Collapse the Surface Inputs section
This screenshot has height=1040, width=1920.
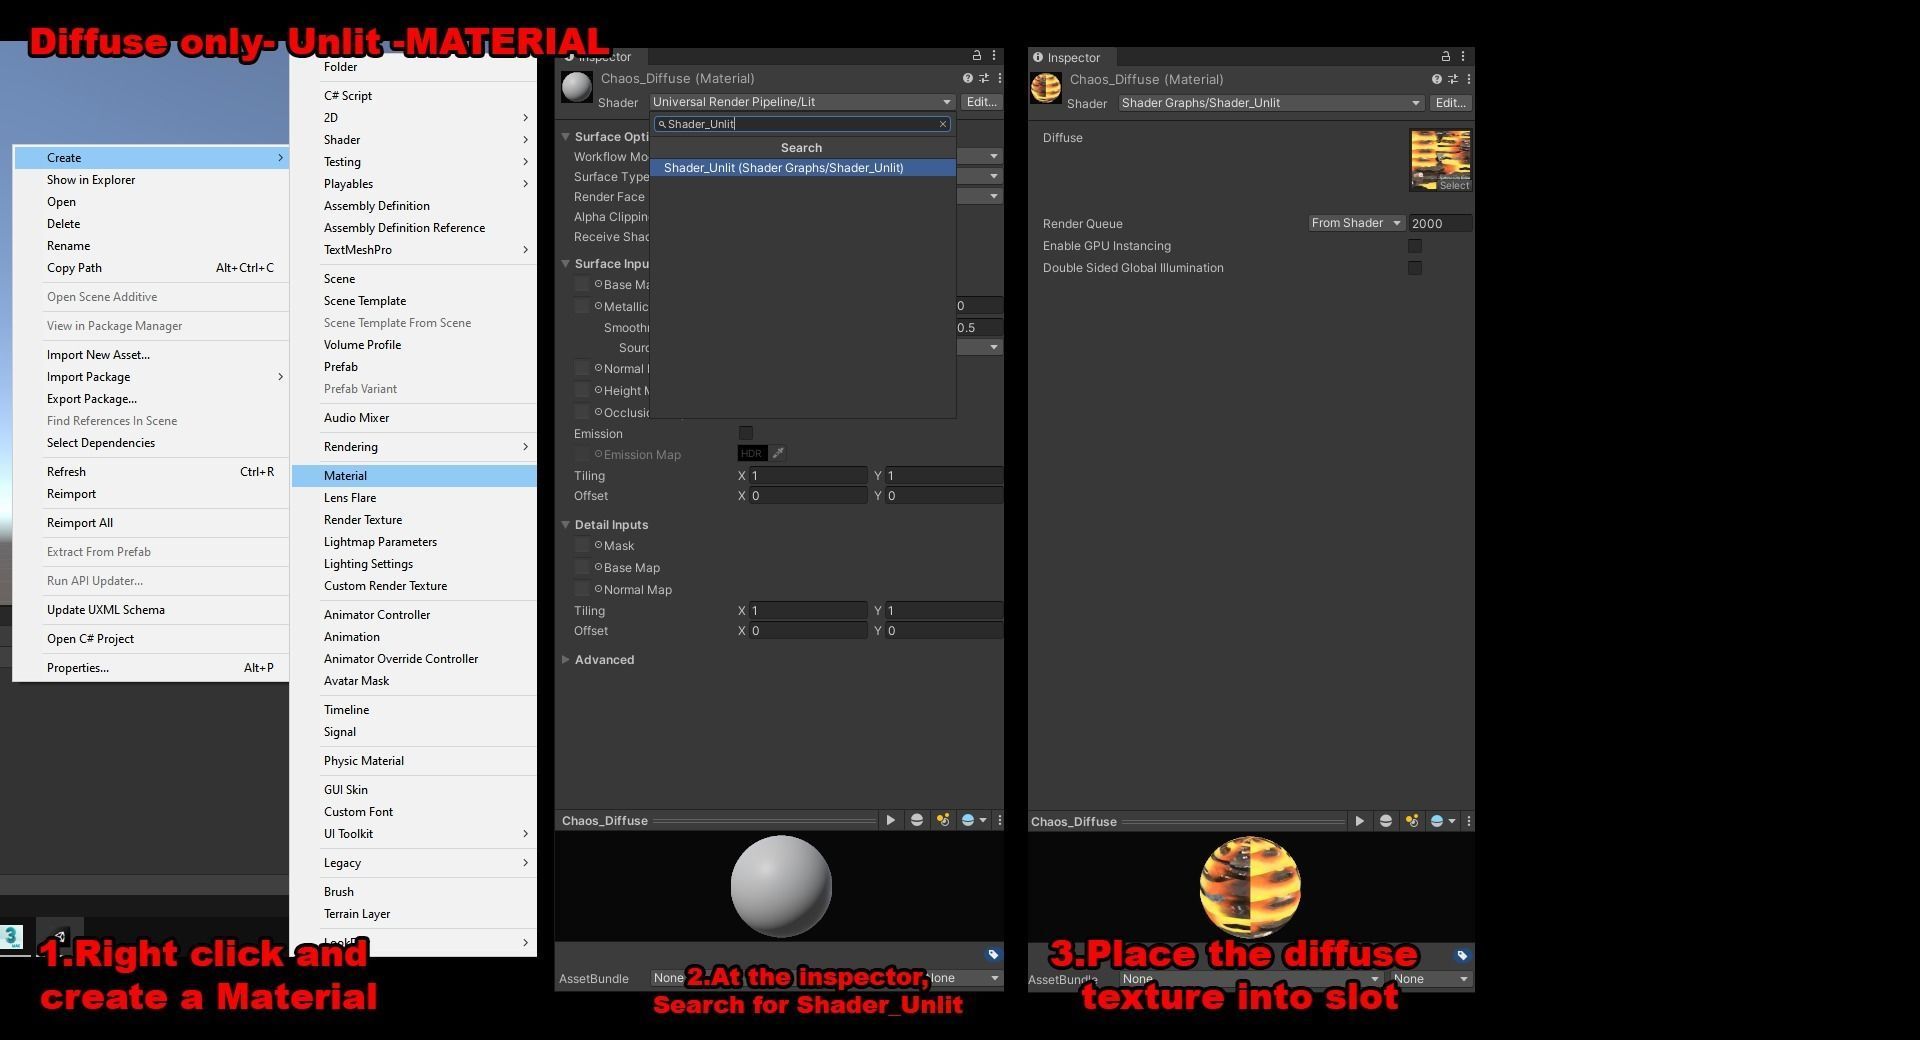[565, 263]
